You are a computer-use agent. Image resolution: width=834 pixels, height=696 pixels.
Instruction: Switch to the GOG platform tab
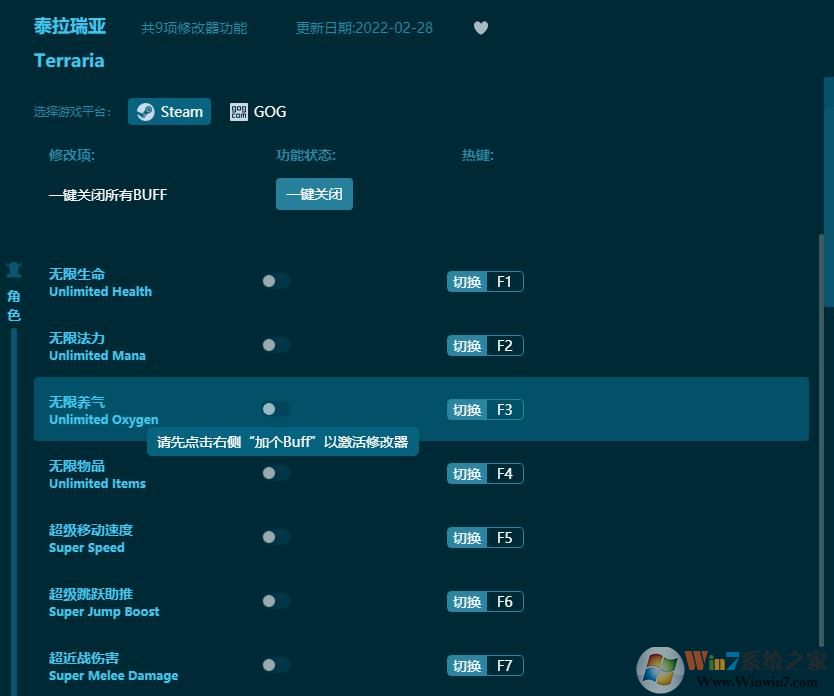point(258,111)
